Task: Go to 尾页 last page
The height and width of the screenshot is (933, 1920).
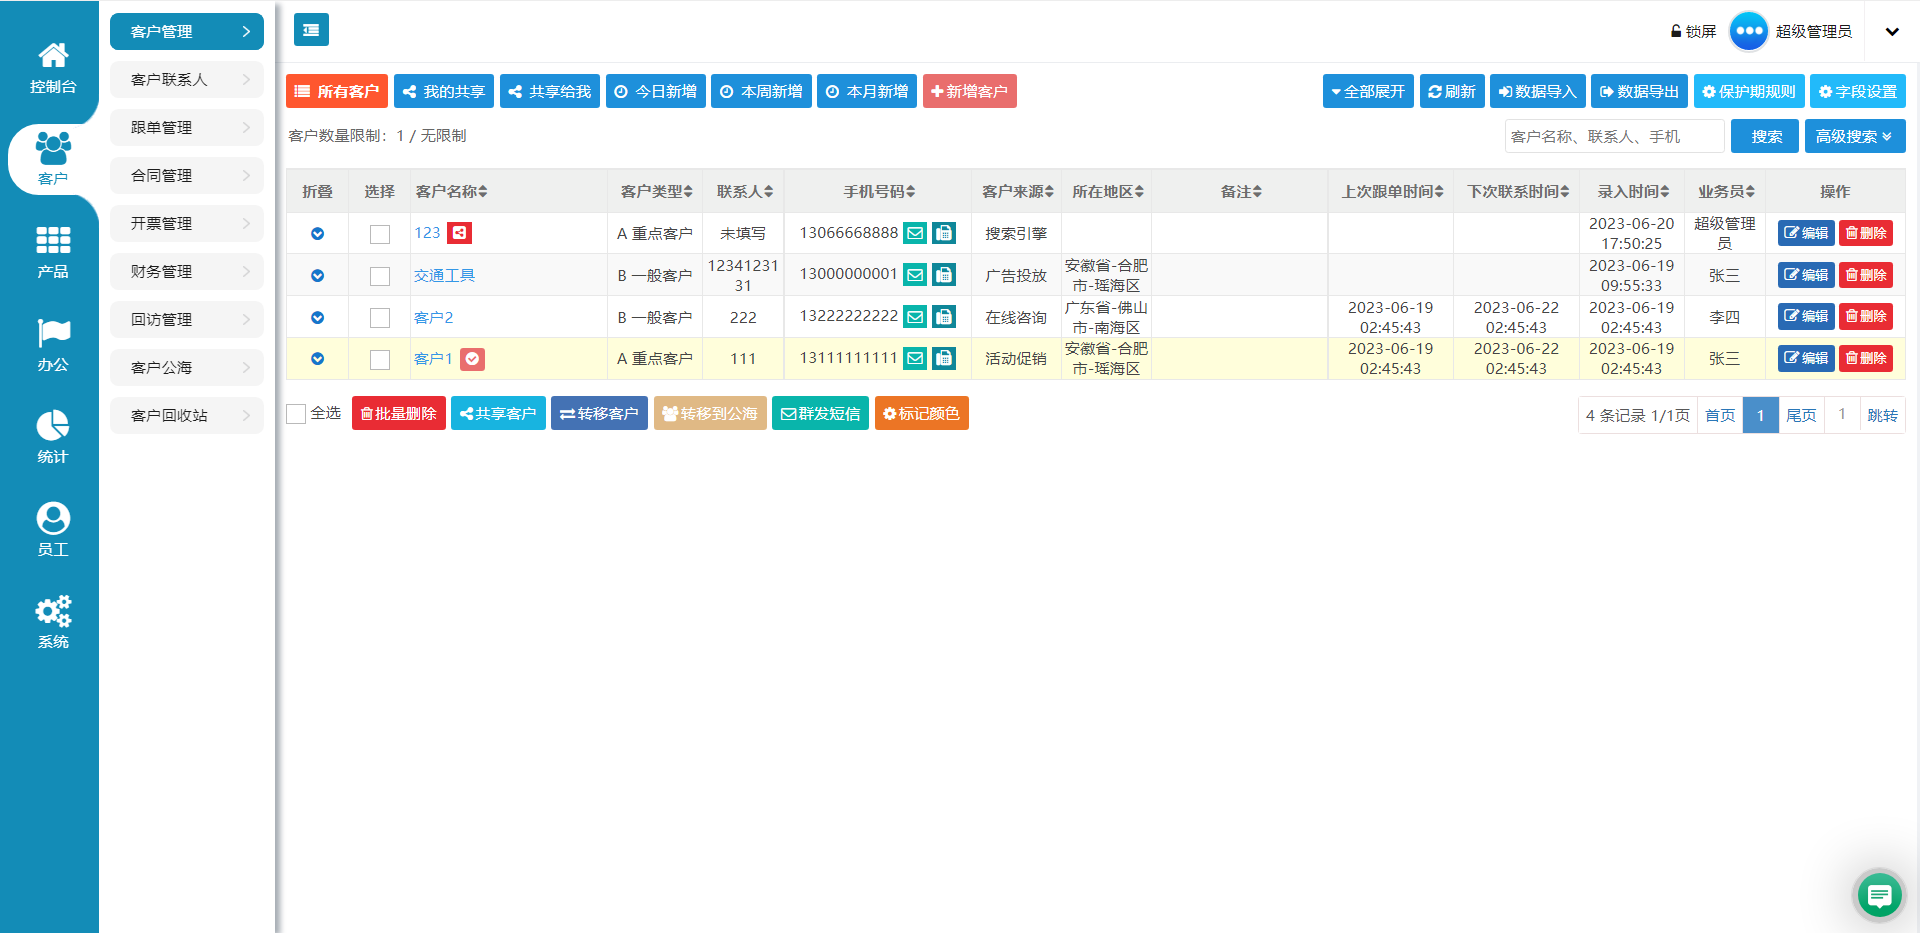Action: point(1801,415)
